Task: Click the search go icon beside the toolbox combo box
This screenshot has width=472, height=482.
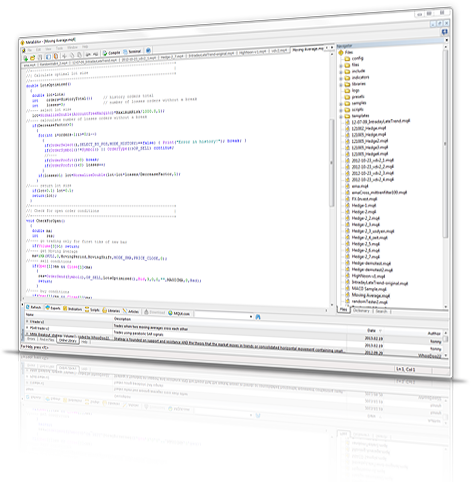Action: 258,317
